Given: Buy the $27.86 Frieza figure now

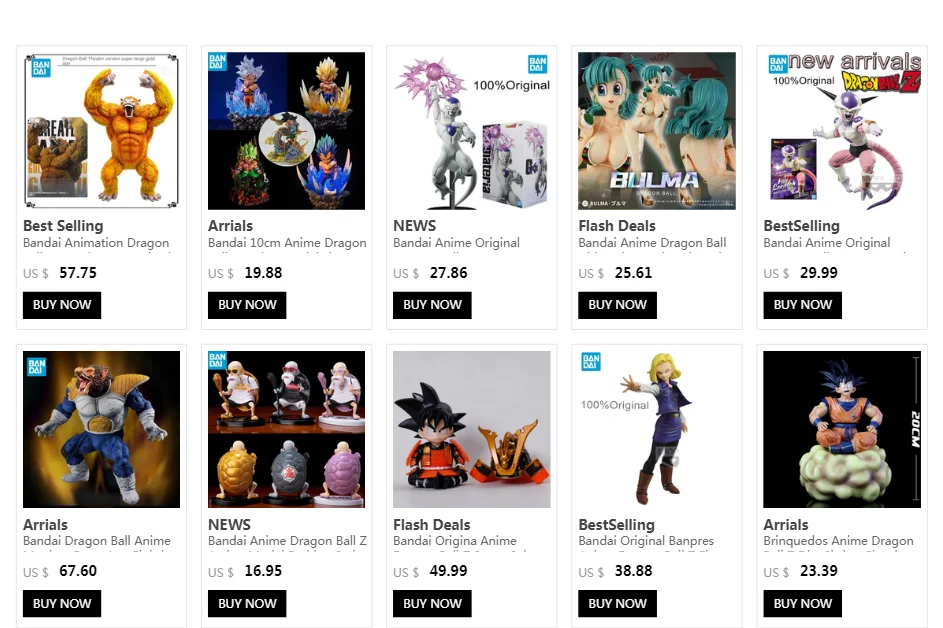Looking at the screenshot, I should 432,305.
